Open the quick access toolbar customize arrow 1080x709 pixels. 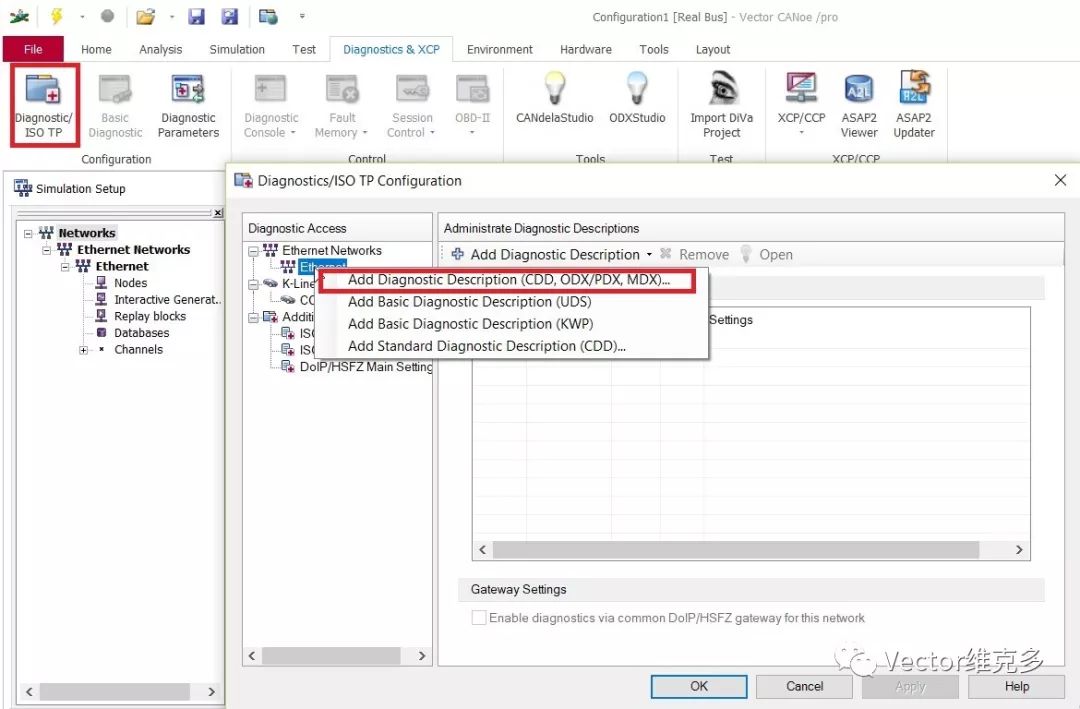[302, 16]
